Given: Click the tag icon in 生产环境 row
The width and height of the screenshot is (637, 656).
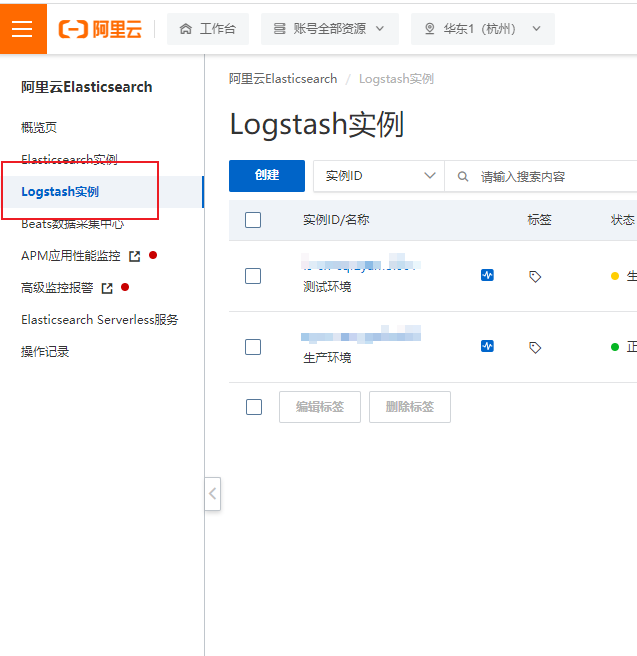Looking at the screenshot, I should pos(535,348).
